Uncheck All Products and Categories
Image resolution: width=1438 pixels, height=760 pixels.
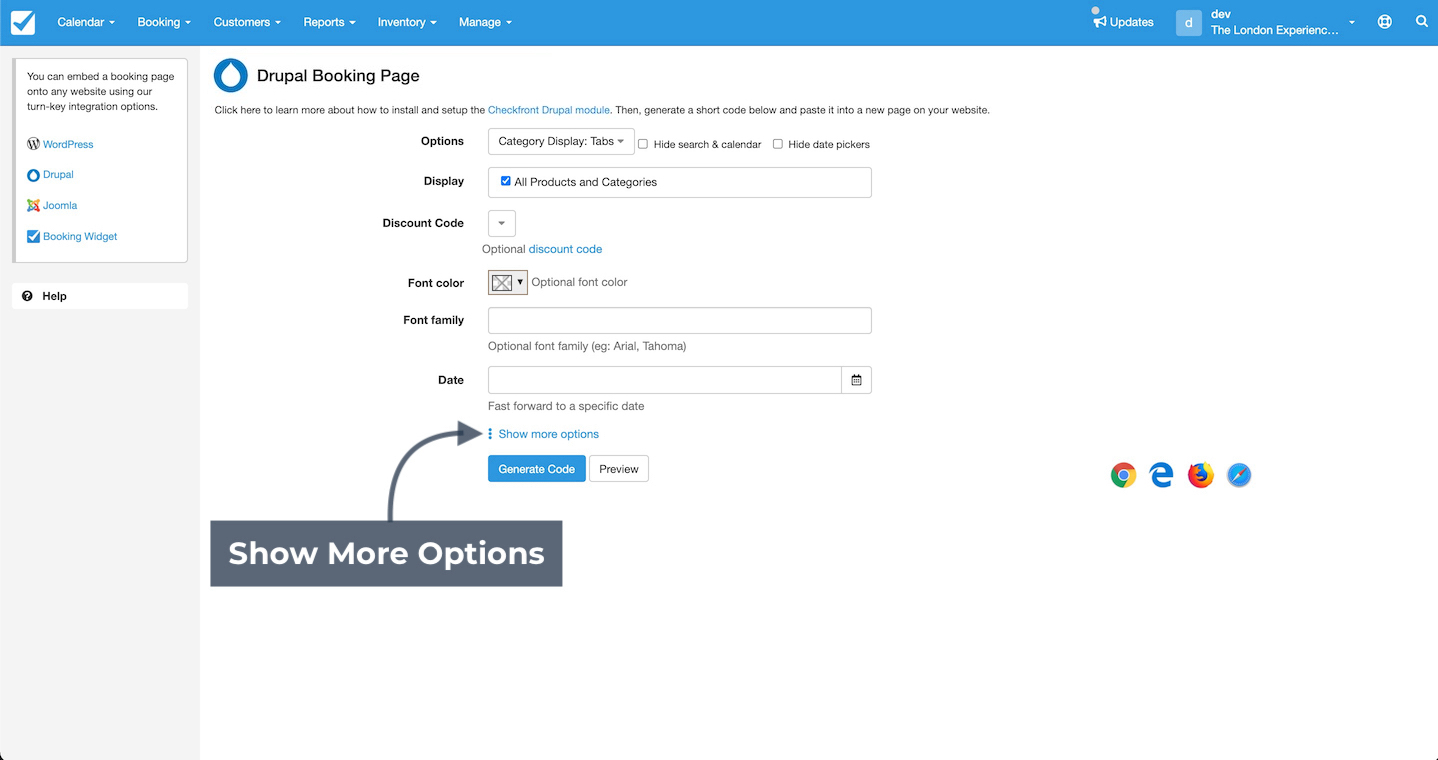coord(505,181)
